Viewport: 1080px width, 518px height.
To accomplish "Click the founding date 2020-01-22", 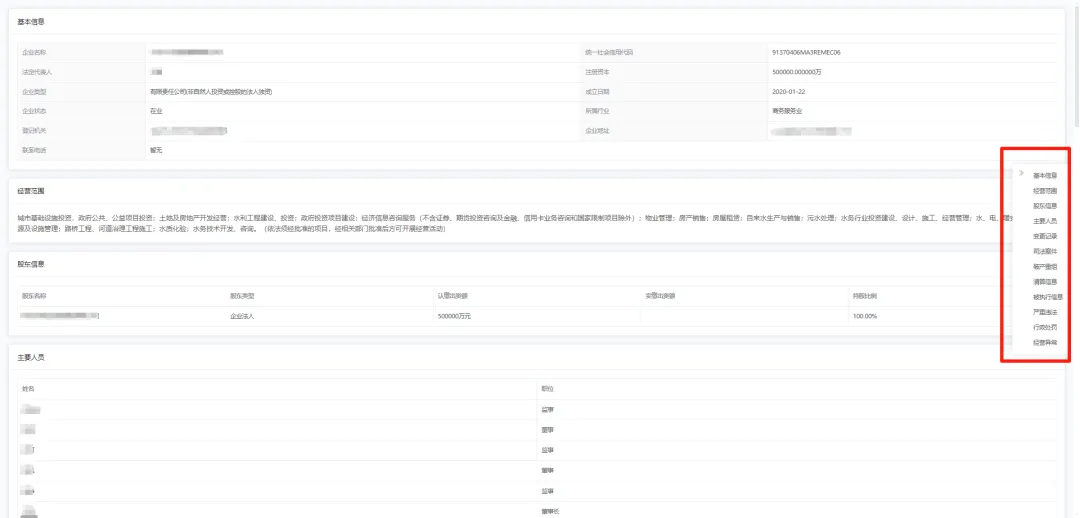I will [787, 92].
